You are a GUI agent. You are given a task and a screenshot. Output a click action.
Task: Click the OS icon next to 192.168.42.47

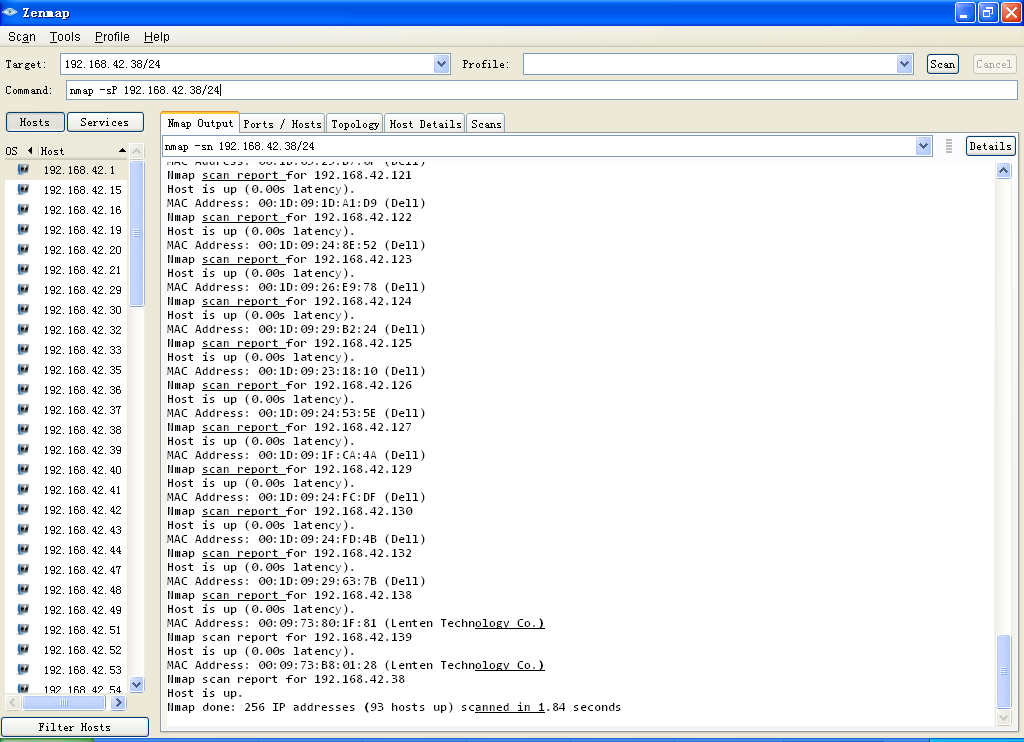(x=23, y=570)
